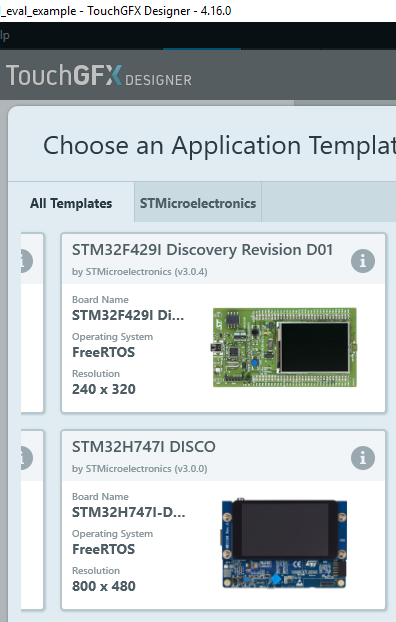Open info for STM32H747I DISCO template
396x622 pixels.
[363, 458]
